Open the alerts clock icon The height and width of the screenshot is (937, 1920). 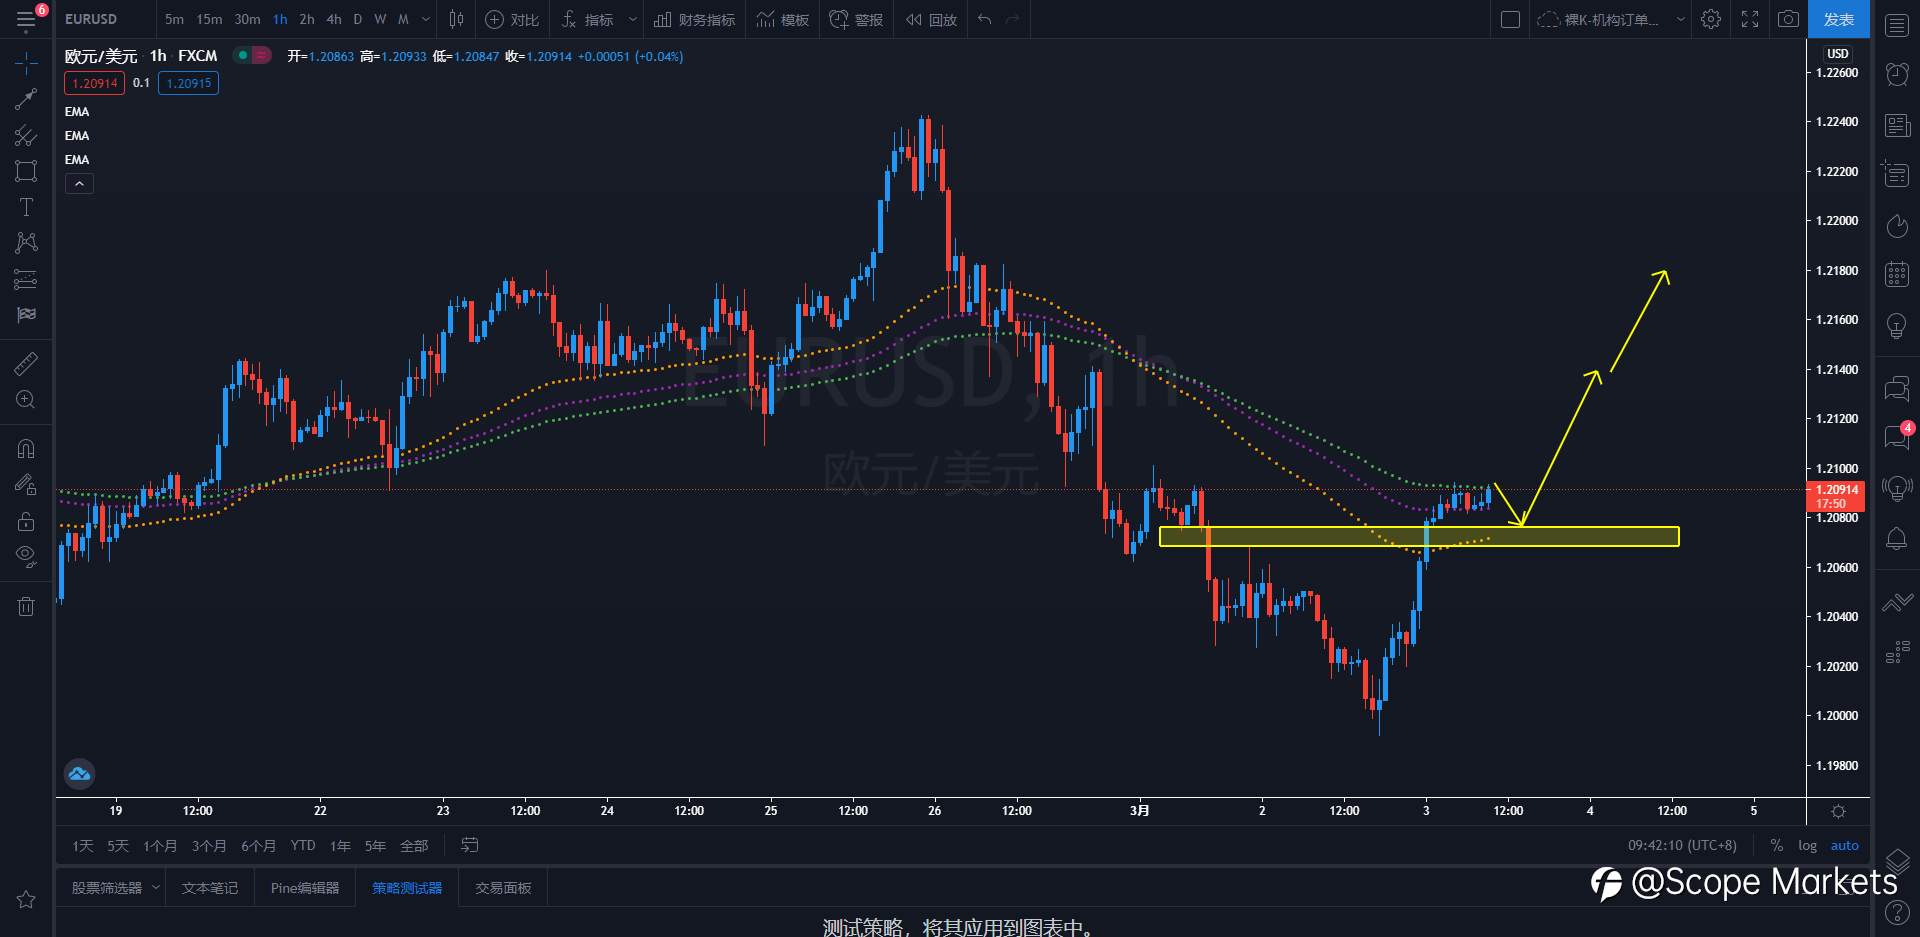[1897, 74]
